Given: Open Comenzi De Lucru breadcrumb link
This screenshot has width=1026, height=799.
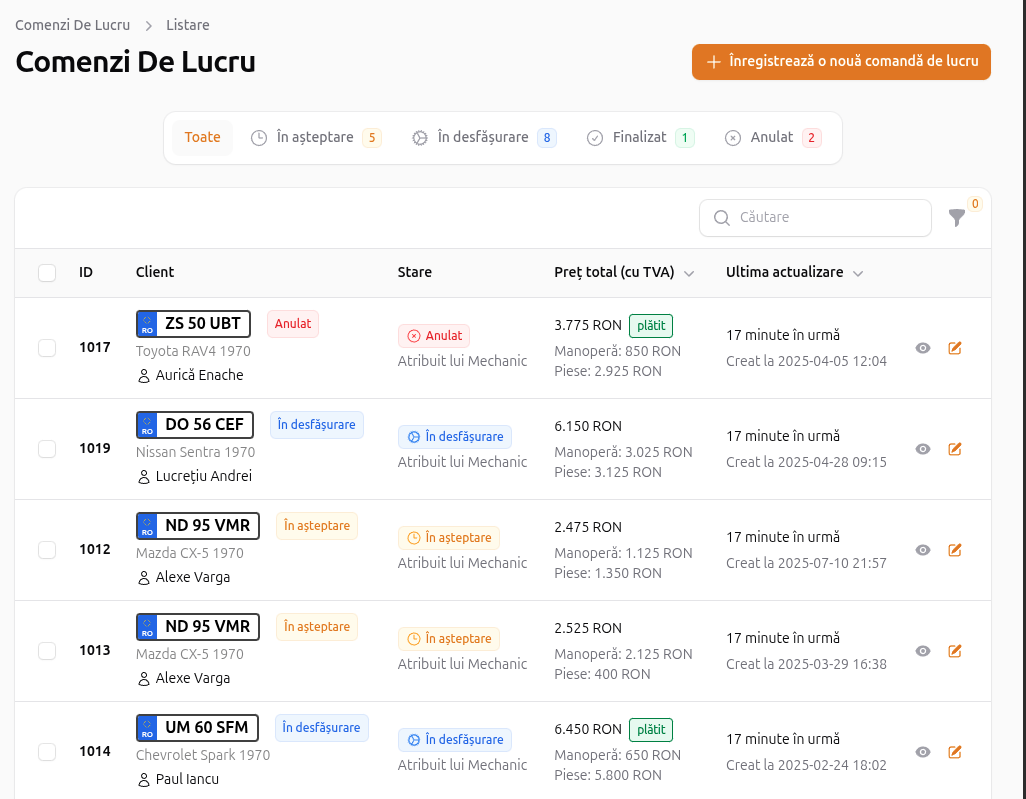Looking at the screenshot, I should tap(72, 25).
